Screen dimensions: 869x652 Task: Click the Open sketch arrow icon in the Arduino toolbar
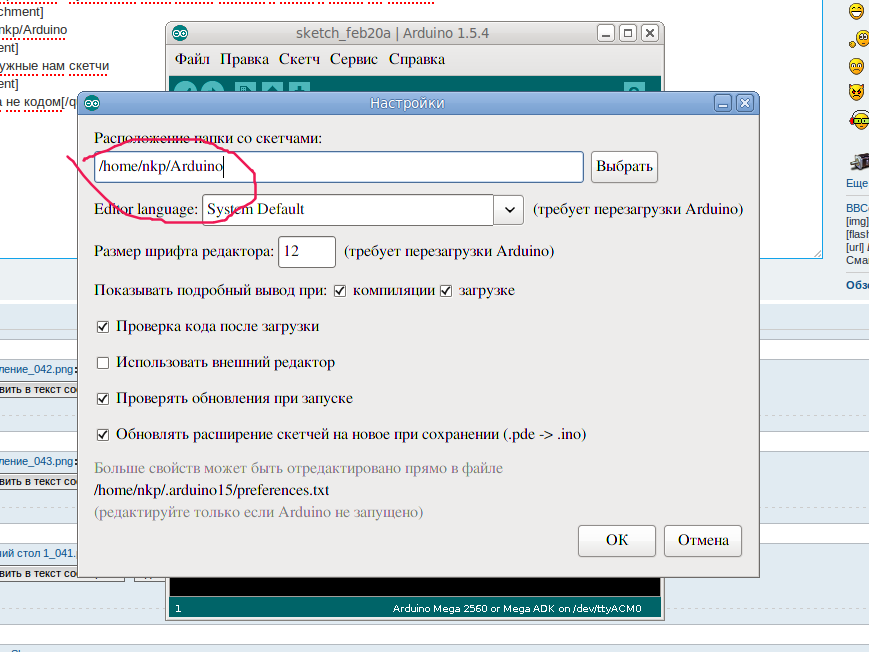click(x=272, y=88)
